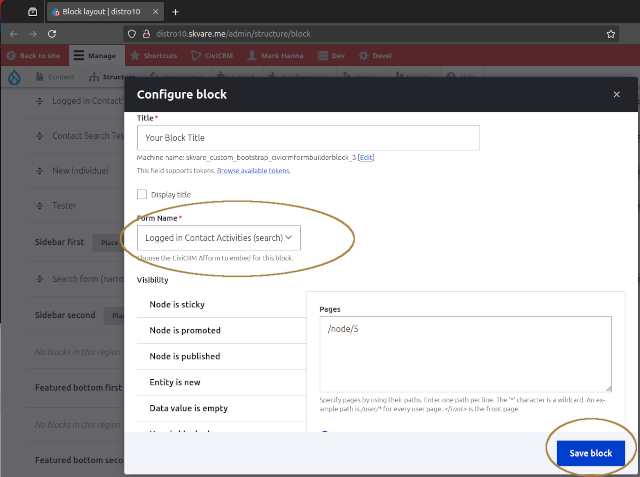Bookmark this page with the star icon

coord(611,34)
